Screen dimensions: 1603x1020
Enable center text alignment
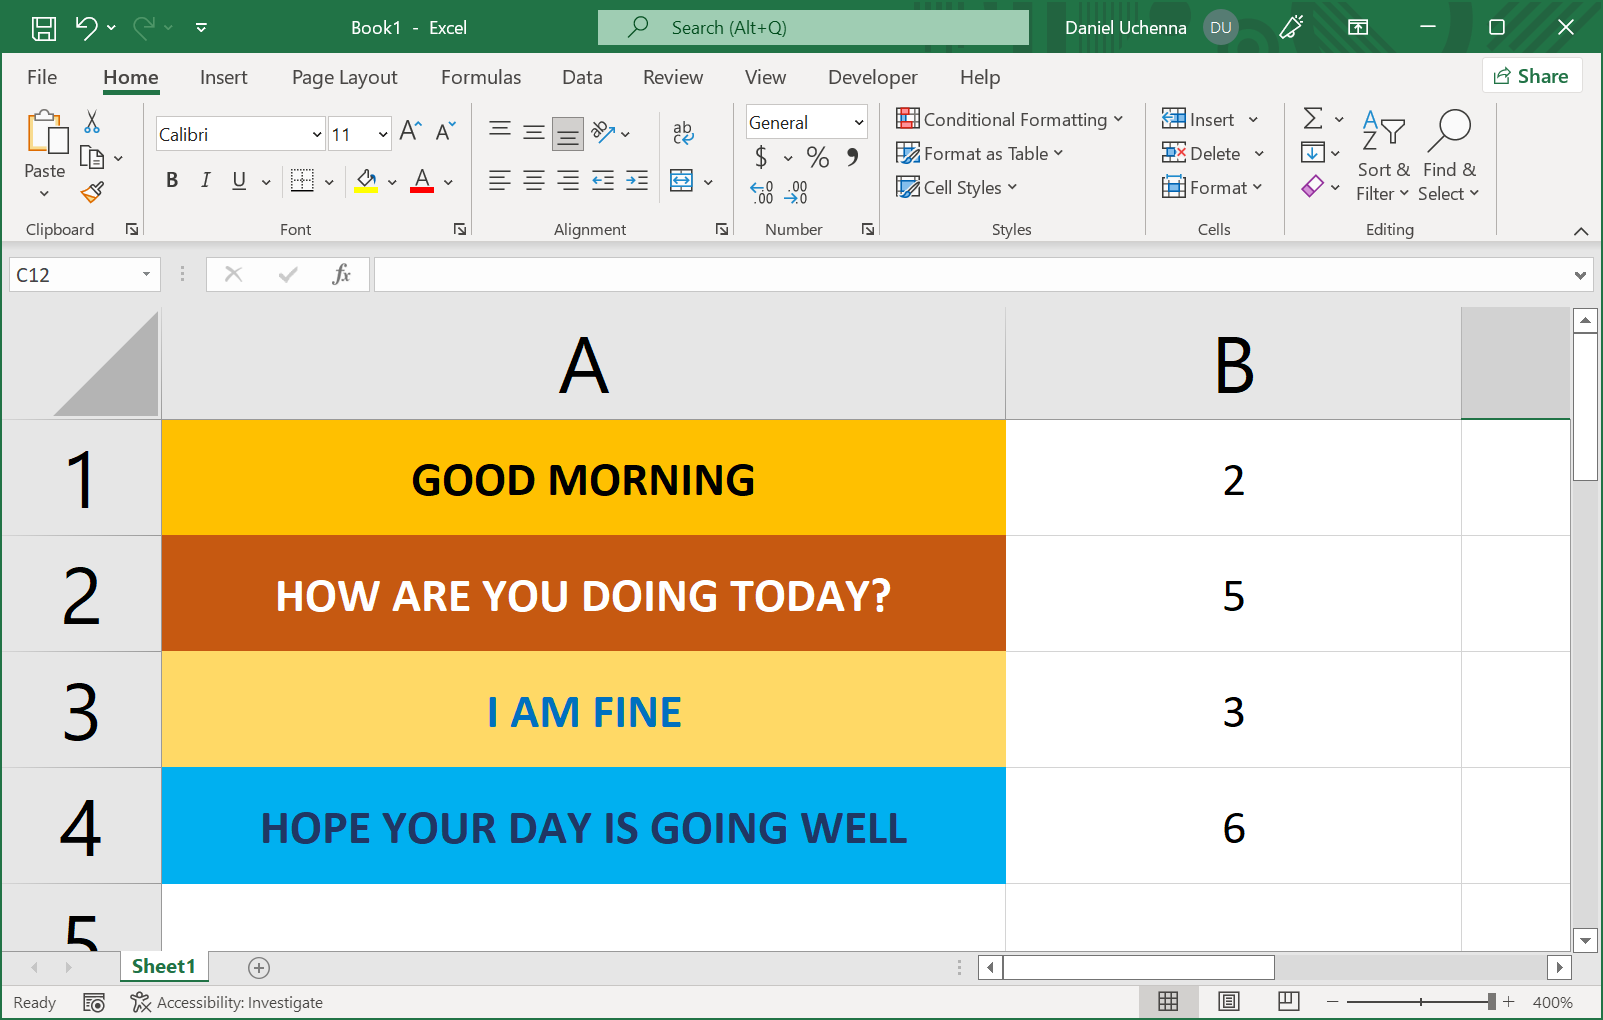click(533, 181)
